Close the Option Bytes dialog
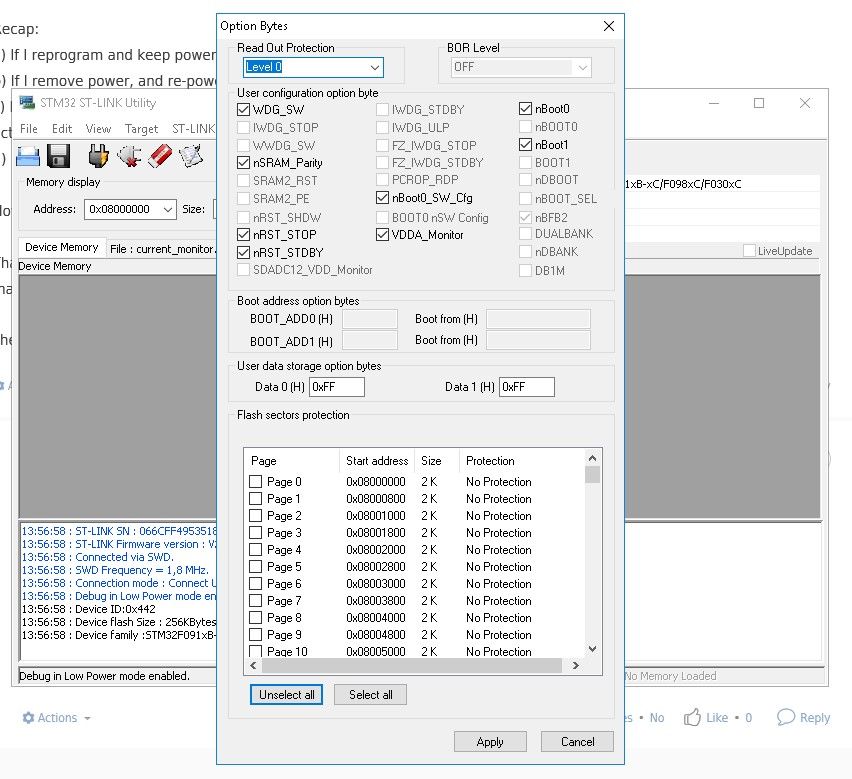 pyautogui.click(x=609, y=26)
